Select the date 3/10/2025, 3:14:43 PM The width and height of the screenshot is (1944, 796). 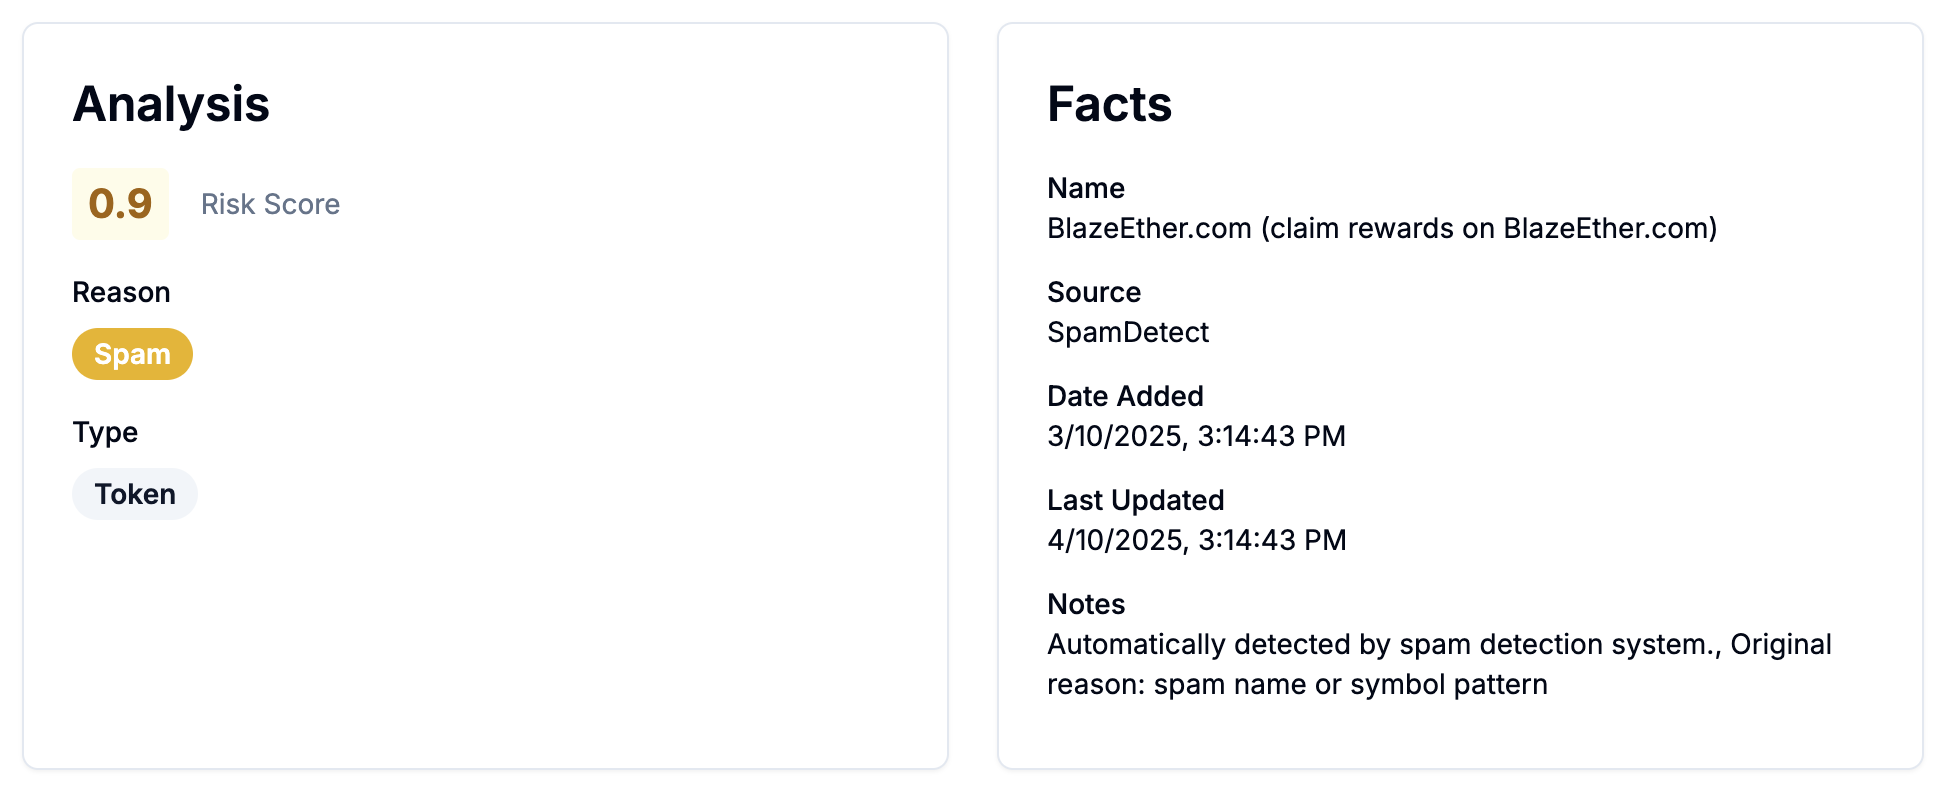(1196, 436)
